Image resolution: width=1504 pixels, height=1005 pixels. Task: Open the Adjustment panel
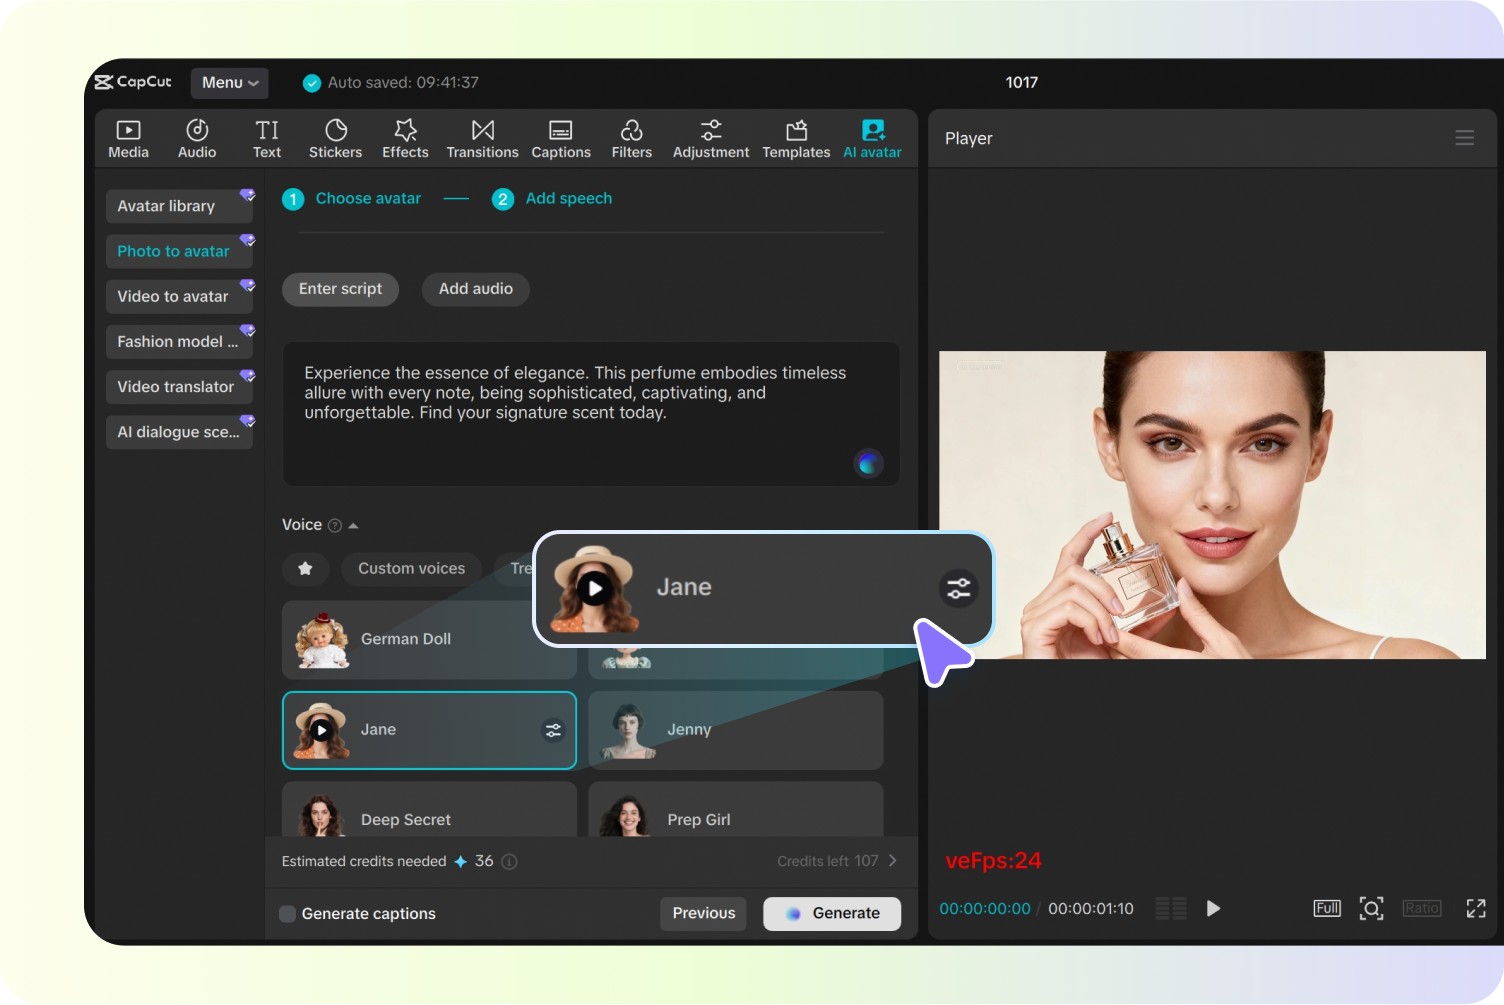(x=710, y=138)
